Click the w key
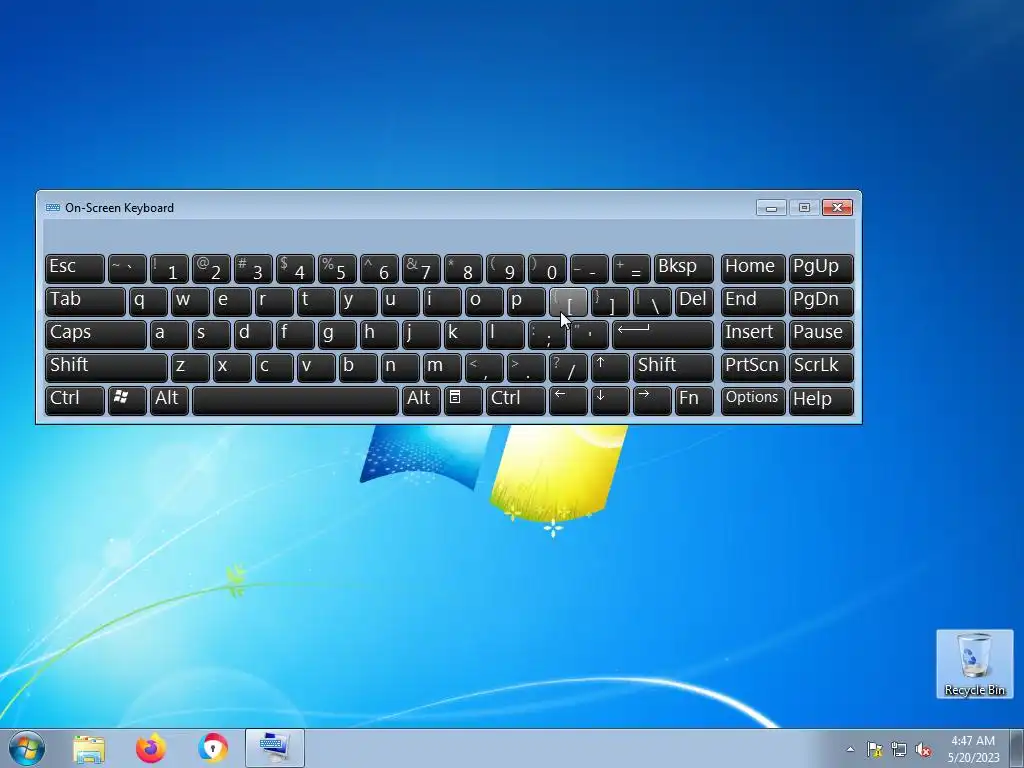This screenshot has height=768, width=1024. (190, 302)
